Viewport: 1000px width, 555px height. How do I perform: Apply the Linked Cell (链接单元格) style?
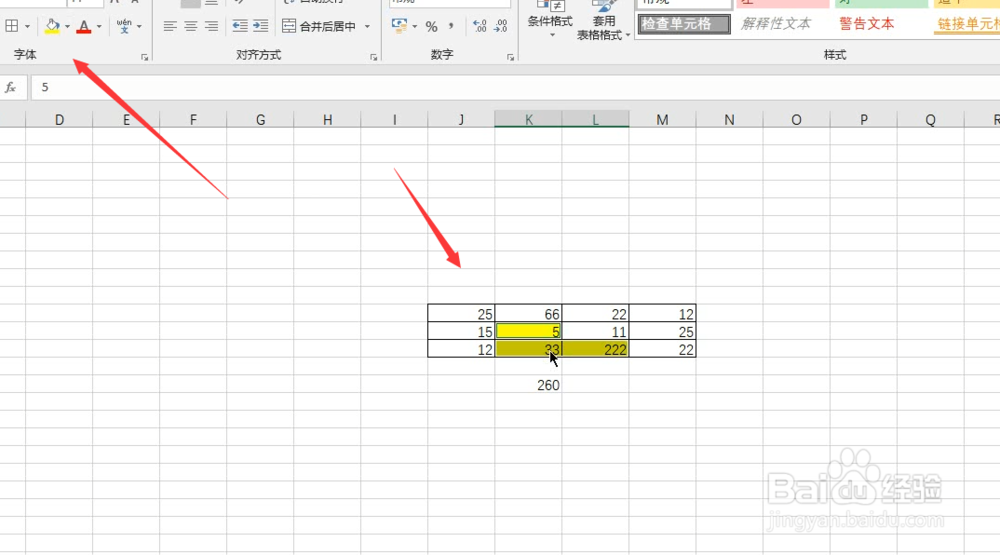pyautogui.click(x=967, y=24)
